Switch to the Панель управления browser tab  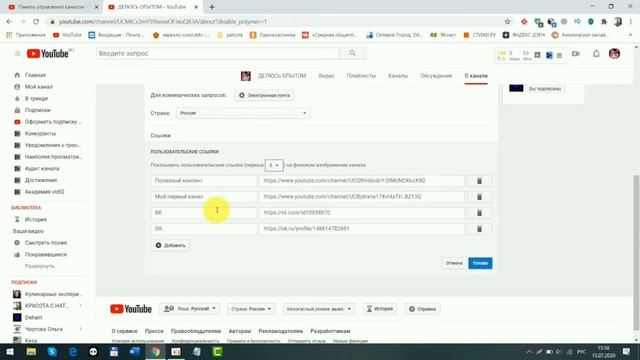52,7
